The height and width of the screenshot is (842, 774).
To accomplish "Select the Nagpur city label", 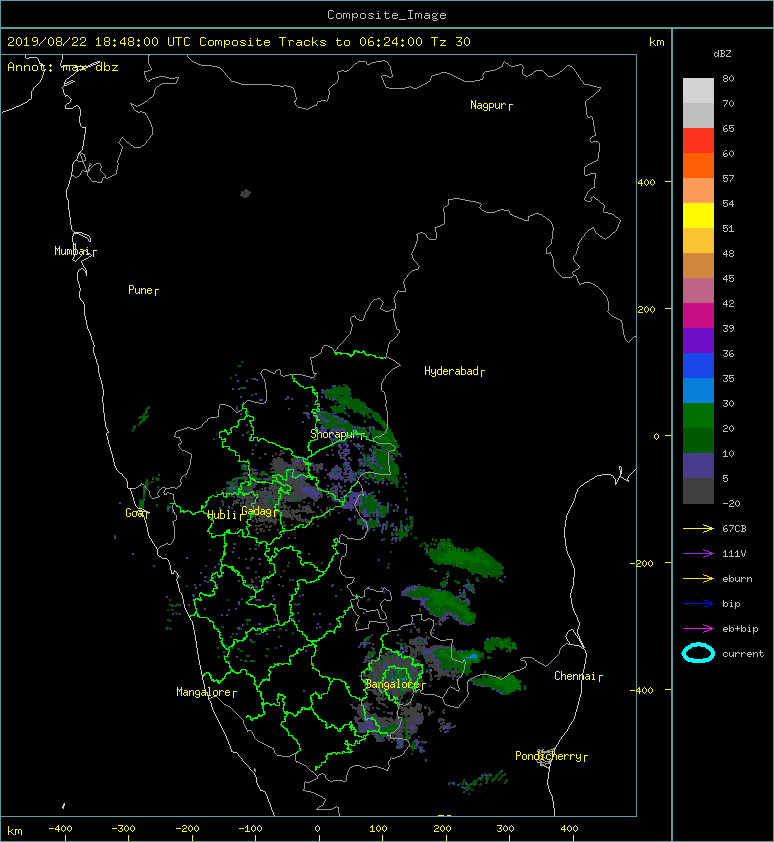I will pyautogui.click(x=491, y=105).
